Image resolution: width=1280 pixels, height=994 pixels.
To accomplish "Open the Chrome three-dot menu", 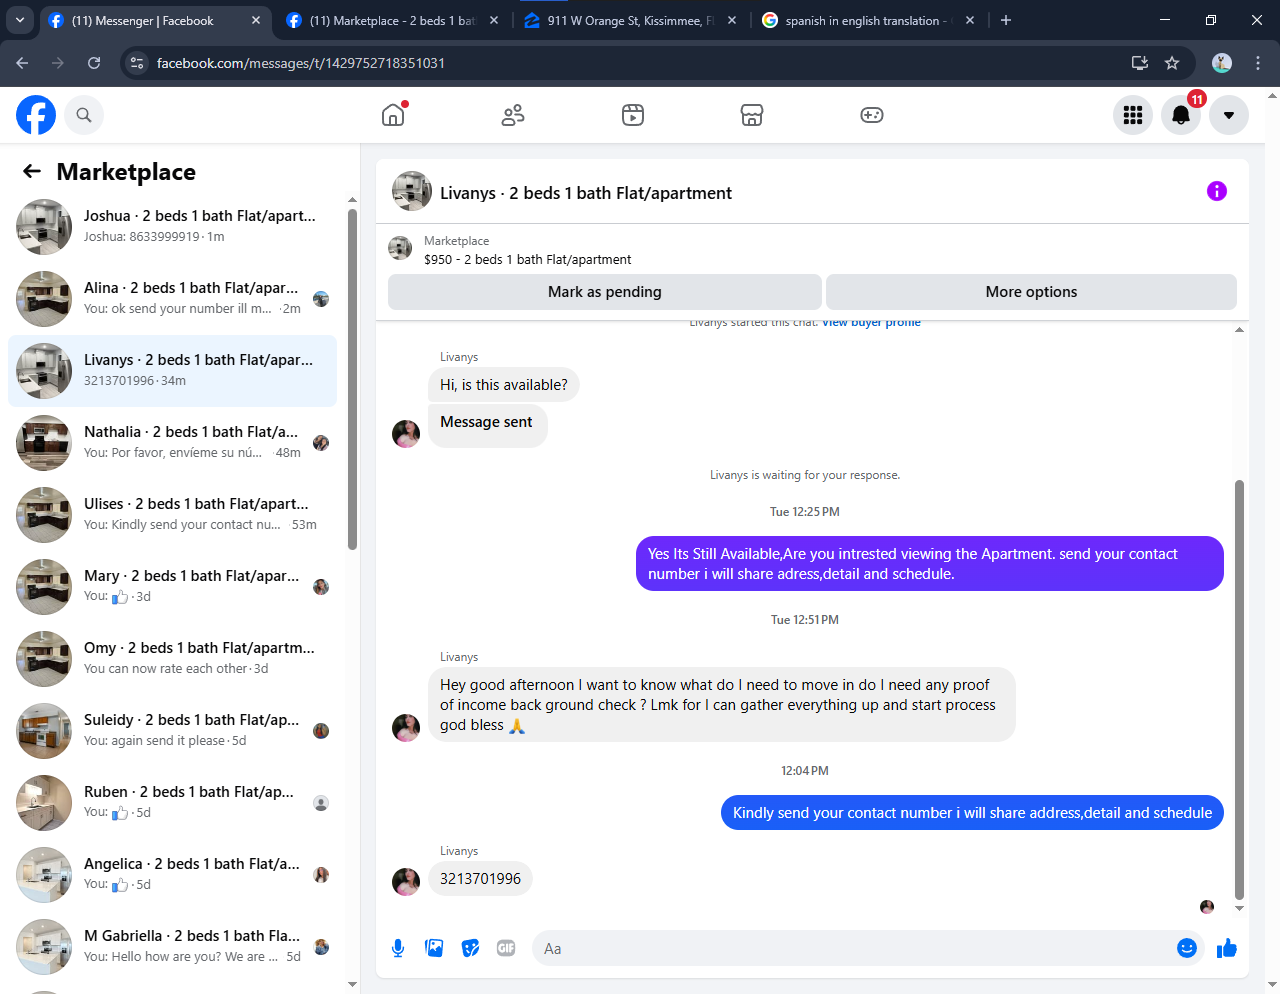I will pyautogui.click(x=1258, y=63).
